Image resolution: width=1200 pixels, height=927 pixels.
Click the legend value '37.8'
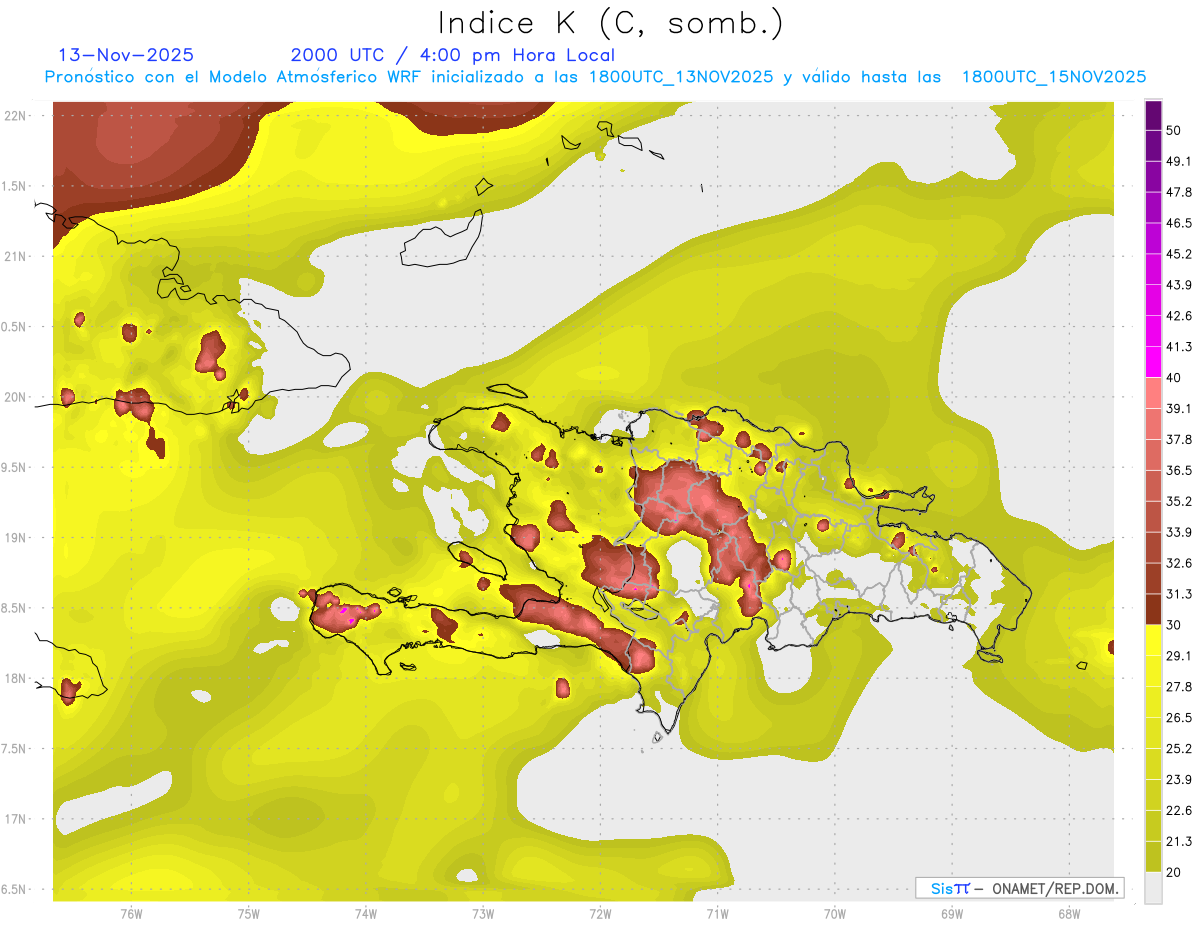coord(1179,439)
